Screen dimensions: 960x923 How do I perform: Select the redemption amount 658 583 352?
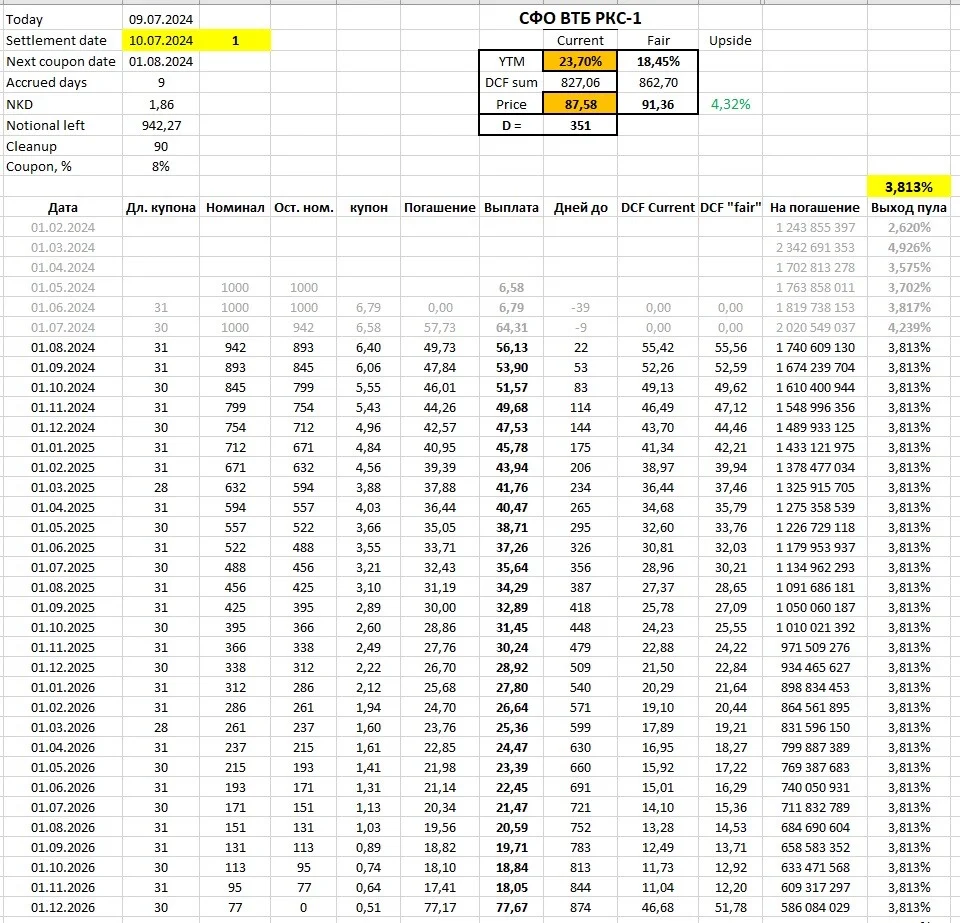[x=816, y=848]
